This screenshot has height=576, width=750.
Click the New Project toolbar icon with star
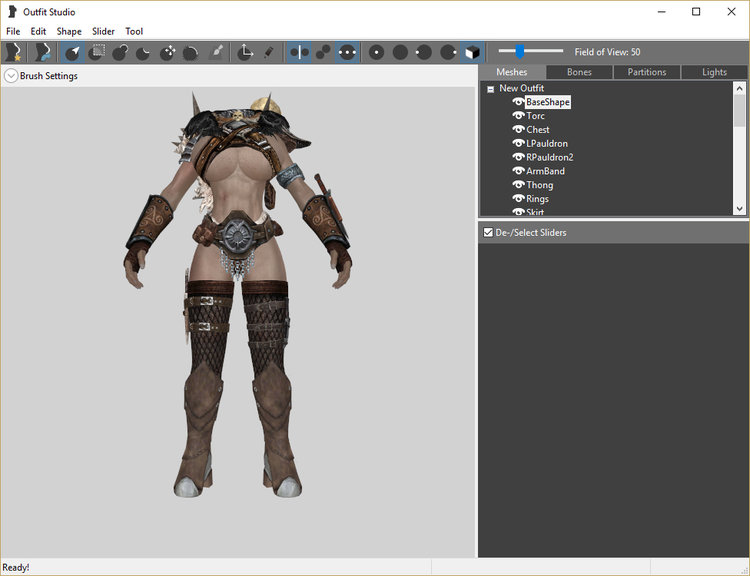coord(13,52)
